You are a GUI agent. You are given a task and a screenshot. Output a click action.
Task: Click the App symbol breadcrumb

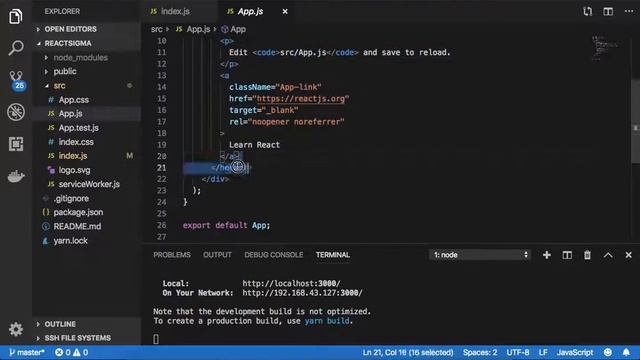tap(233, 29)
